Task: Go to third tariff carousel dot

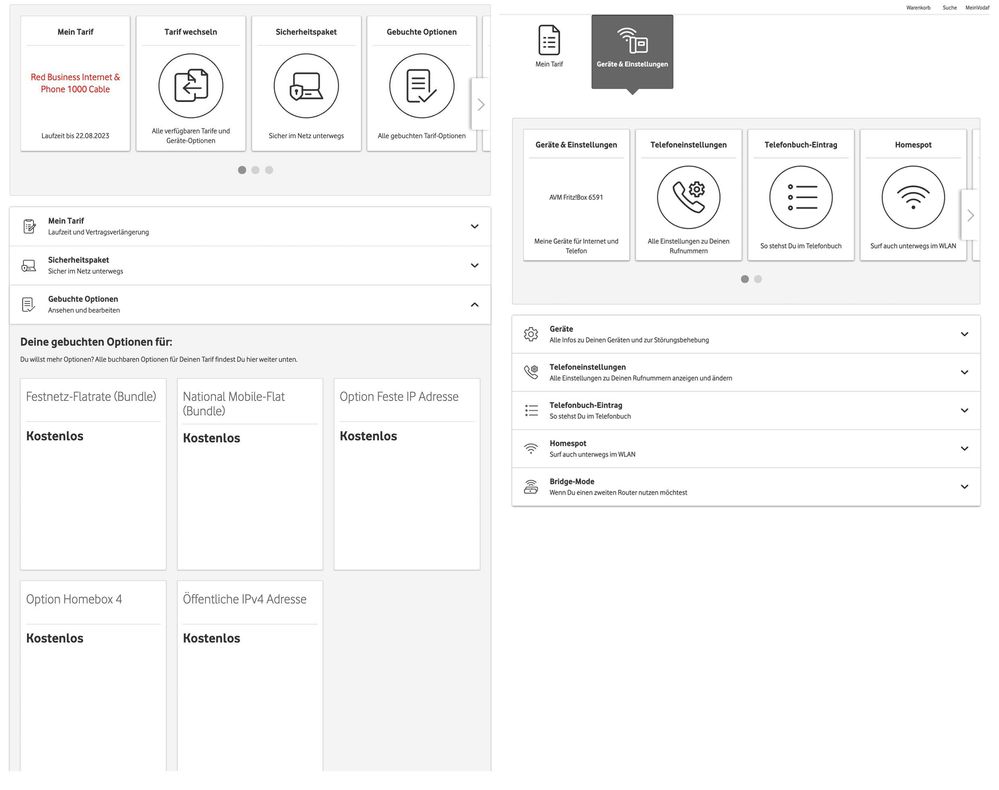Action: [x=269, y=170]
